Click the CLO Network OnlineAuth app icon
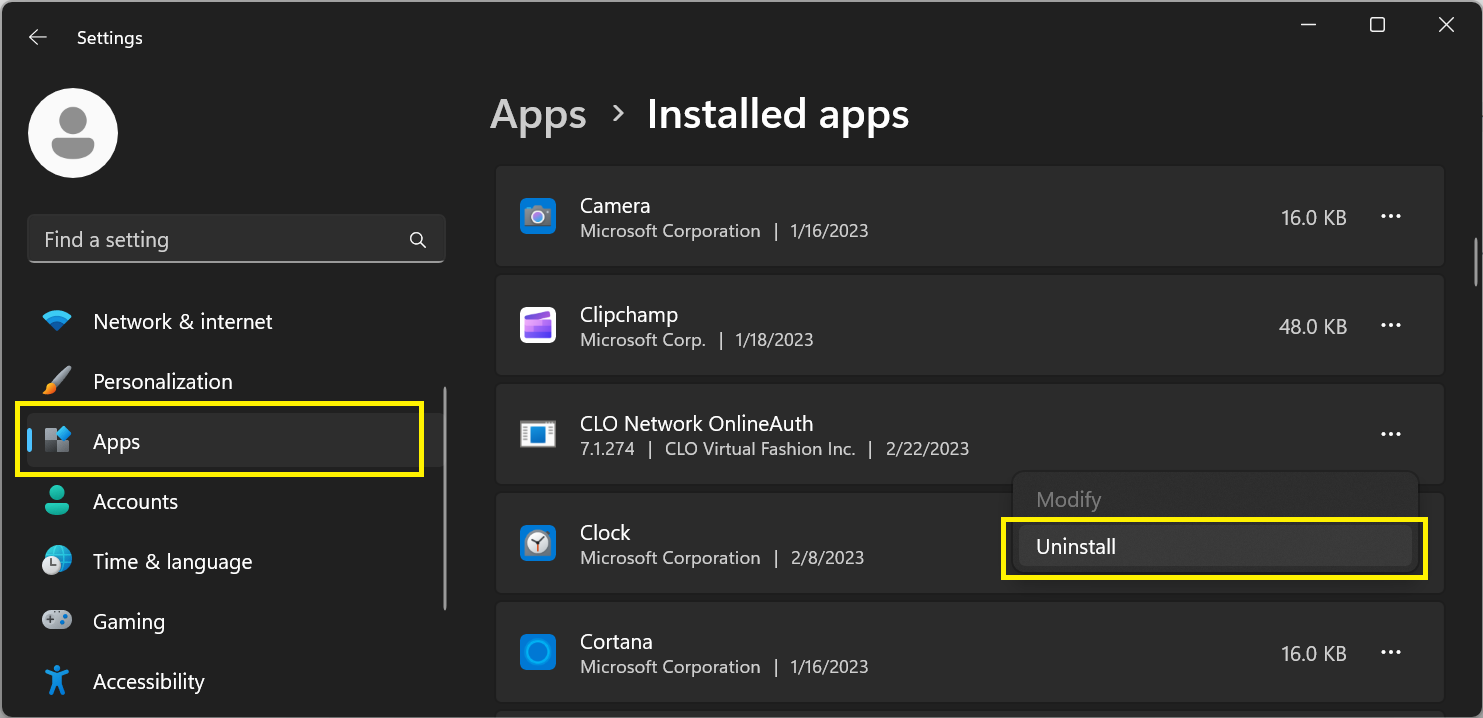This screenshot has width=1483, height=718. click(x=538, y=434)
